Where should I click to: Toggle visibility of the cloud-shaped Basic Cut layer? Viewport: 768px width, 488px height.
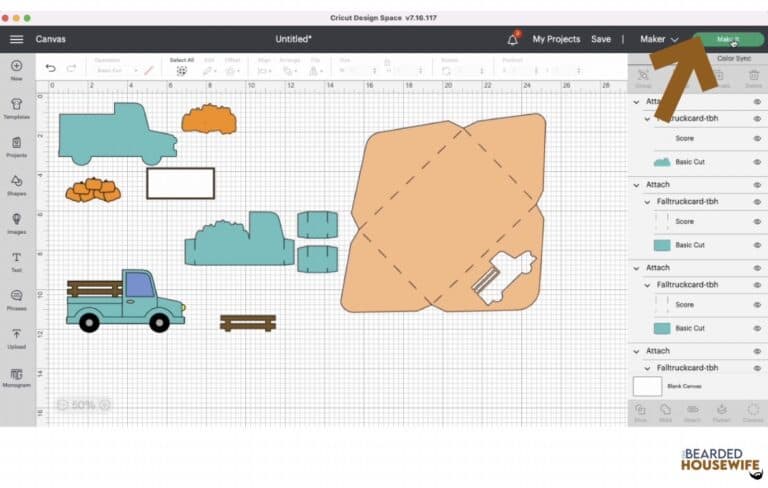tap(756, 161)
